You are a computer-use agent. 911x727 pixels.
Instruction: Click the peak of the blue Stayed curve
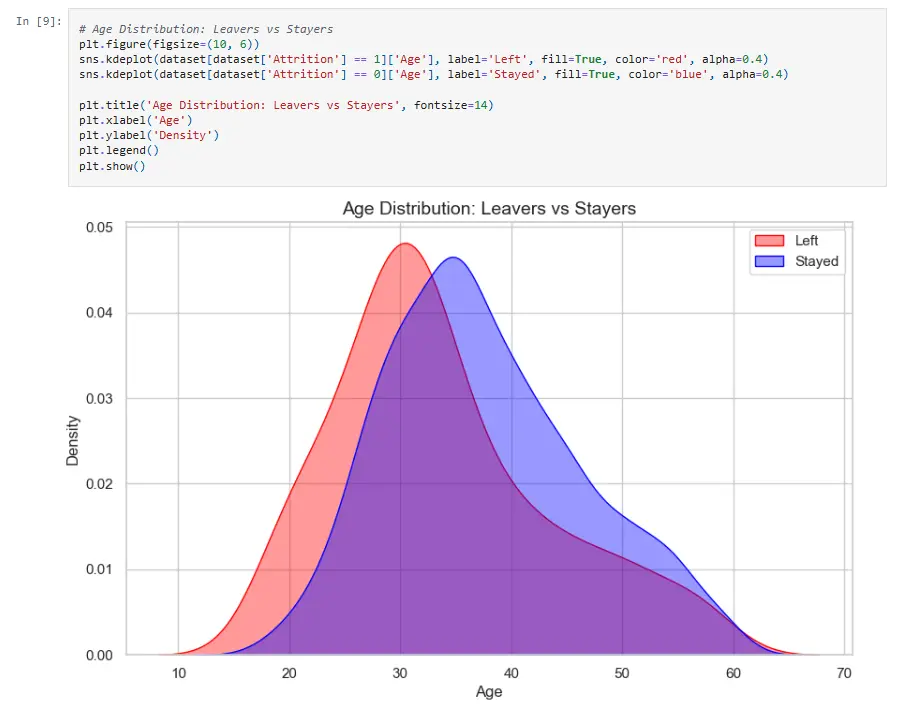pos(453,257)
